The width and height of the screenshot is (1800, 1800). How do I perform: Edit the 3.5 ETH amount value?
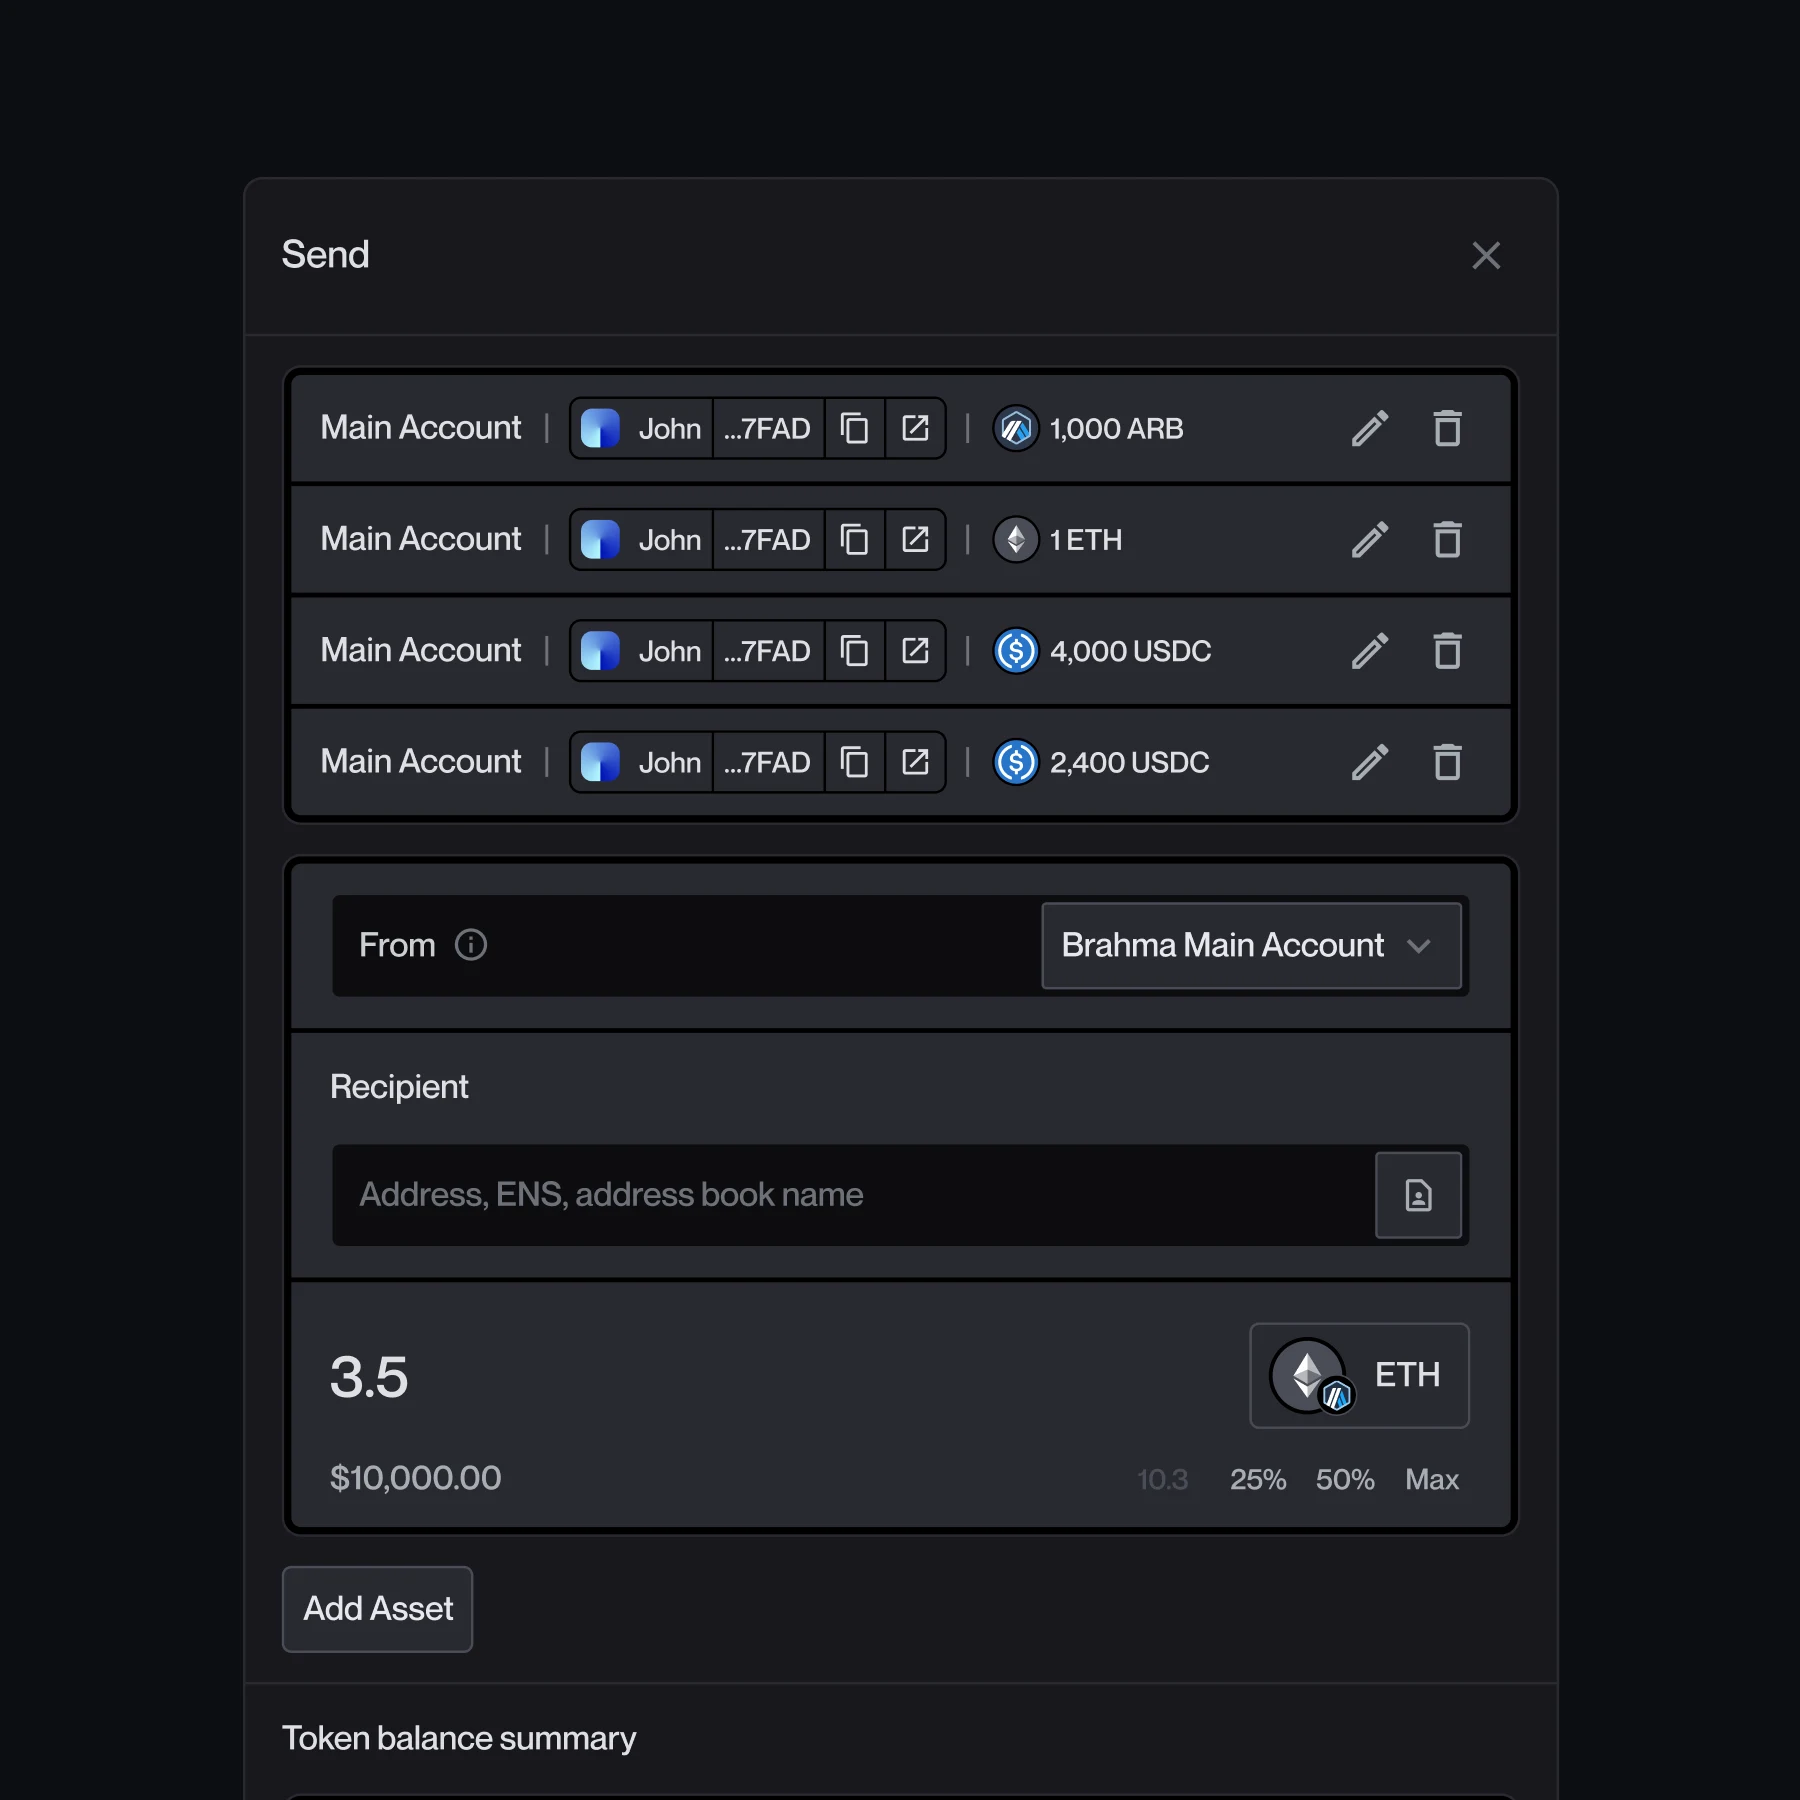(x=370, y=1376)
